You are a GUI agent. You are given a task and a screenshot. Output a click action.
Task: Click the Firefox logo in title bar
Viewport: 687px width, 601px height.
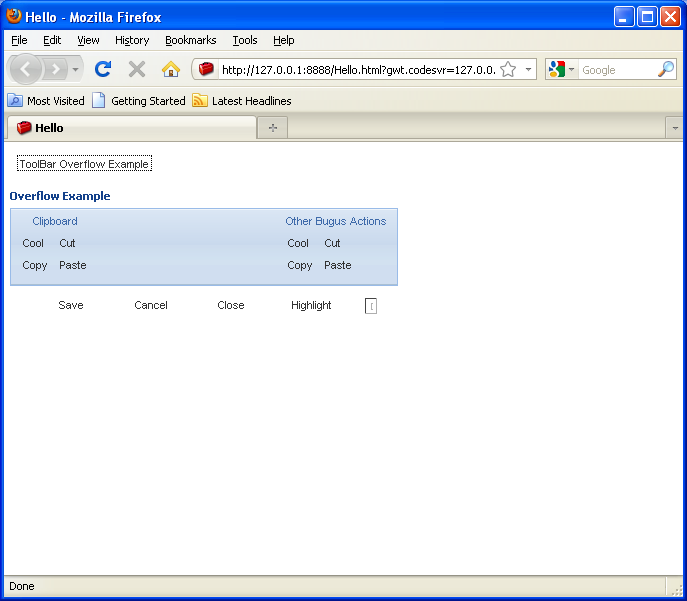(x=14, y=16)
